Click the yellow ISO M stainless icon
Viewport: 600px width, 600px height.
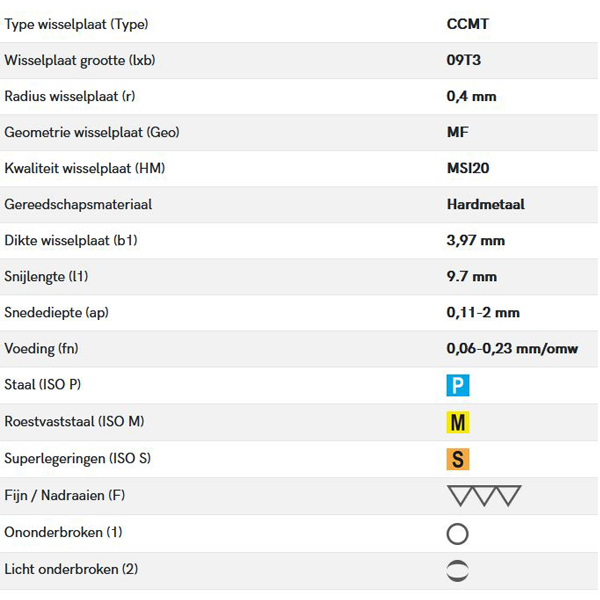[458, 423]
